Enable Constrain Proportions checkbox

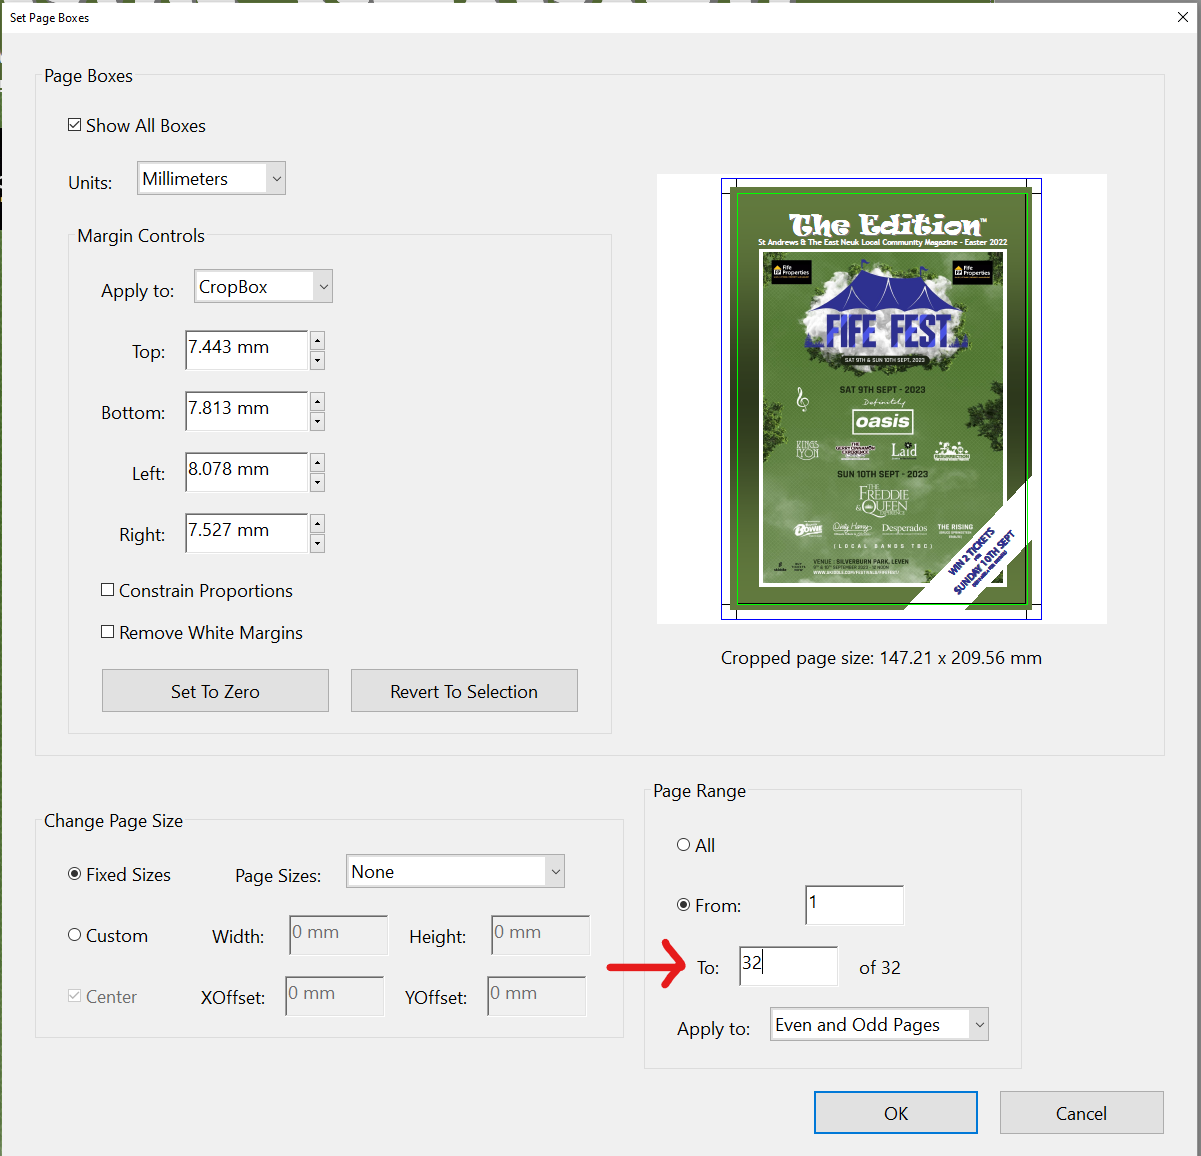(108, 590)
